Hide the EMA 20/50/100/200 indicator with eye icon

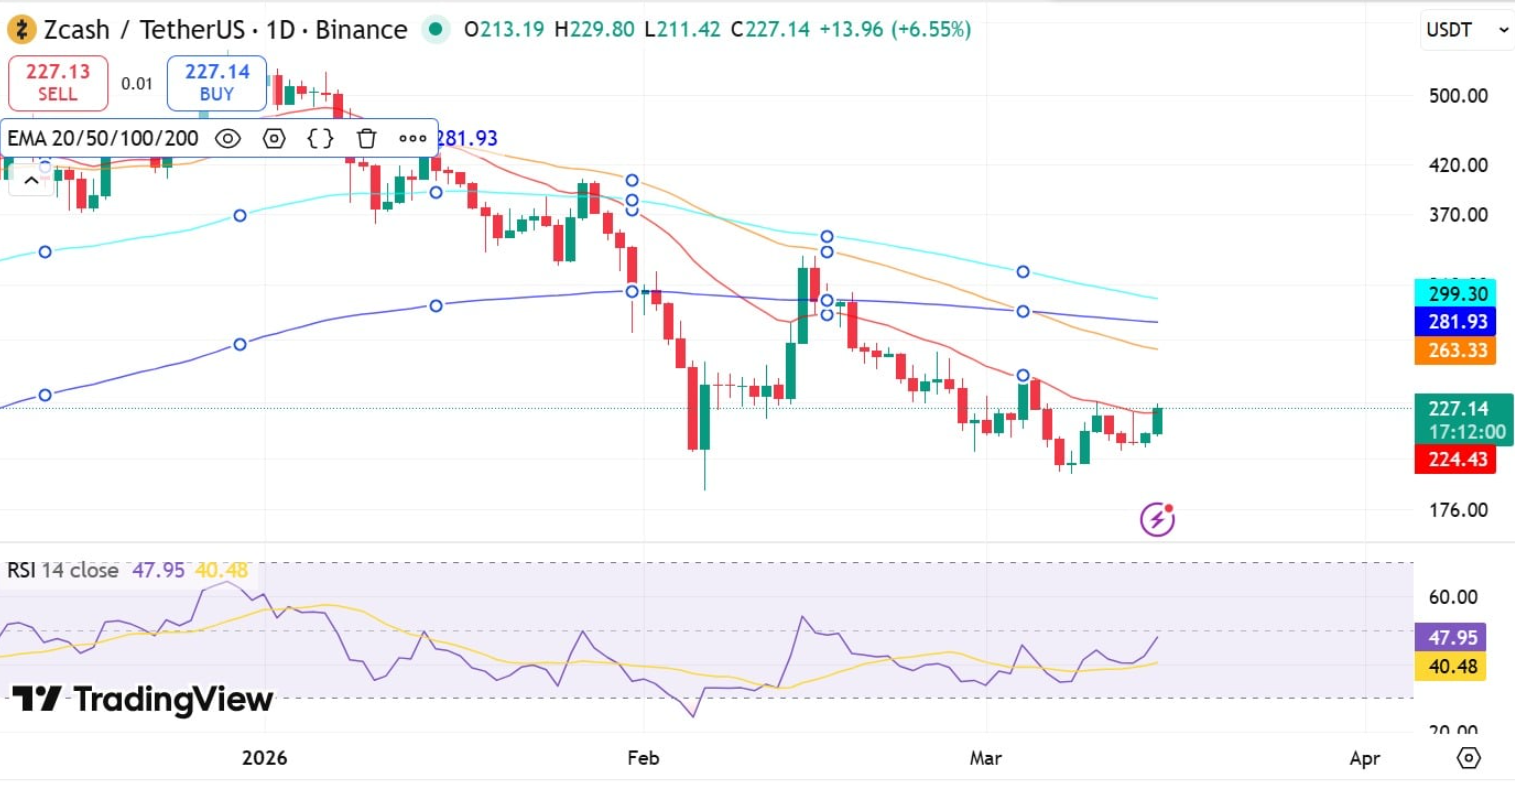click(x=228, y=138)
